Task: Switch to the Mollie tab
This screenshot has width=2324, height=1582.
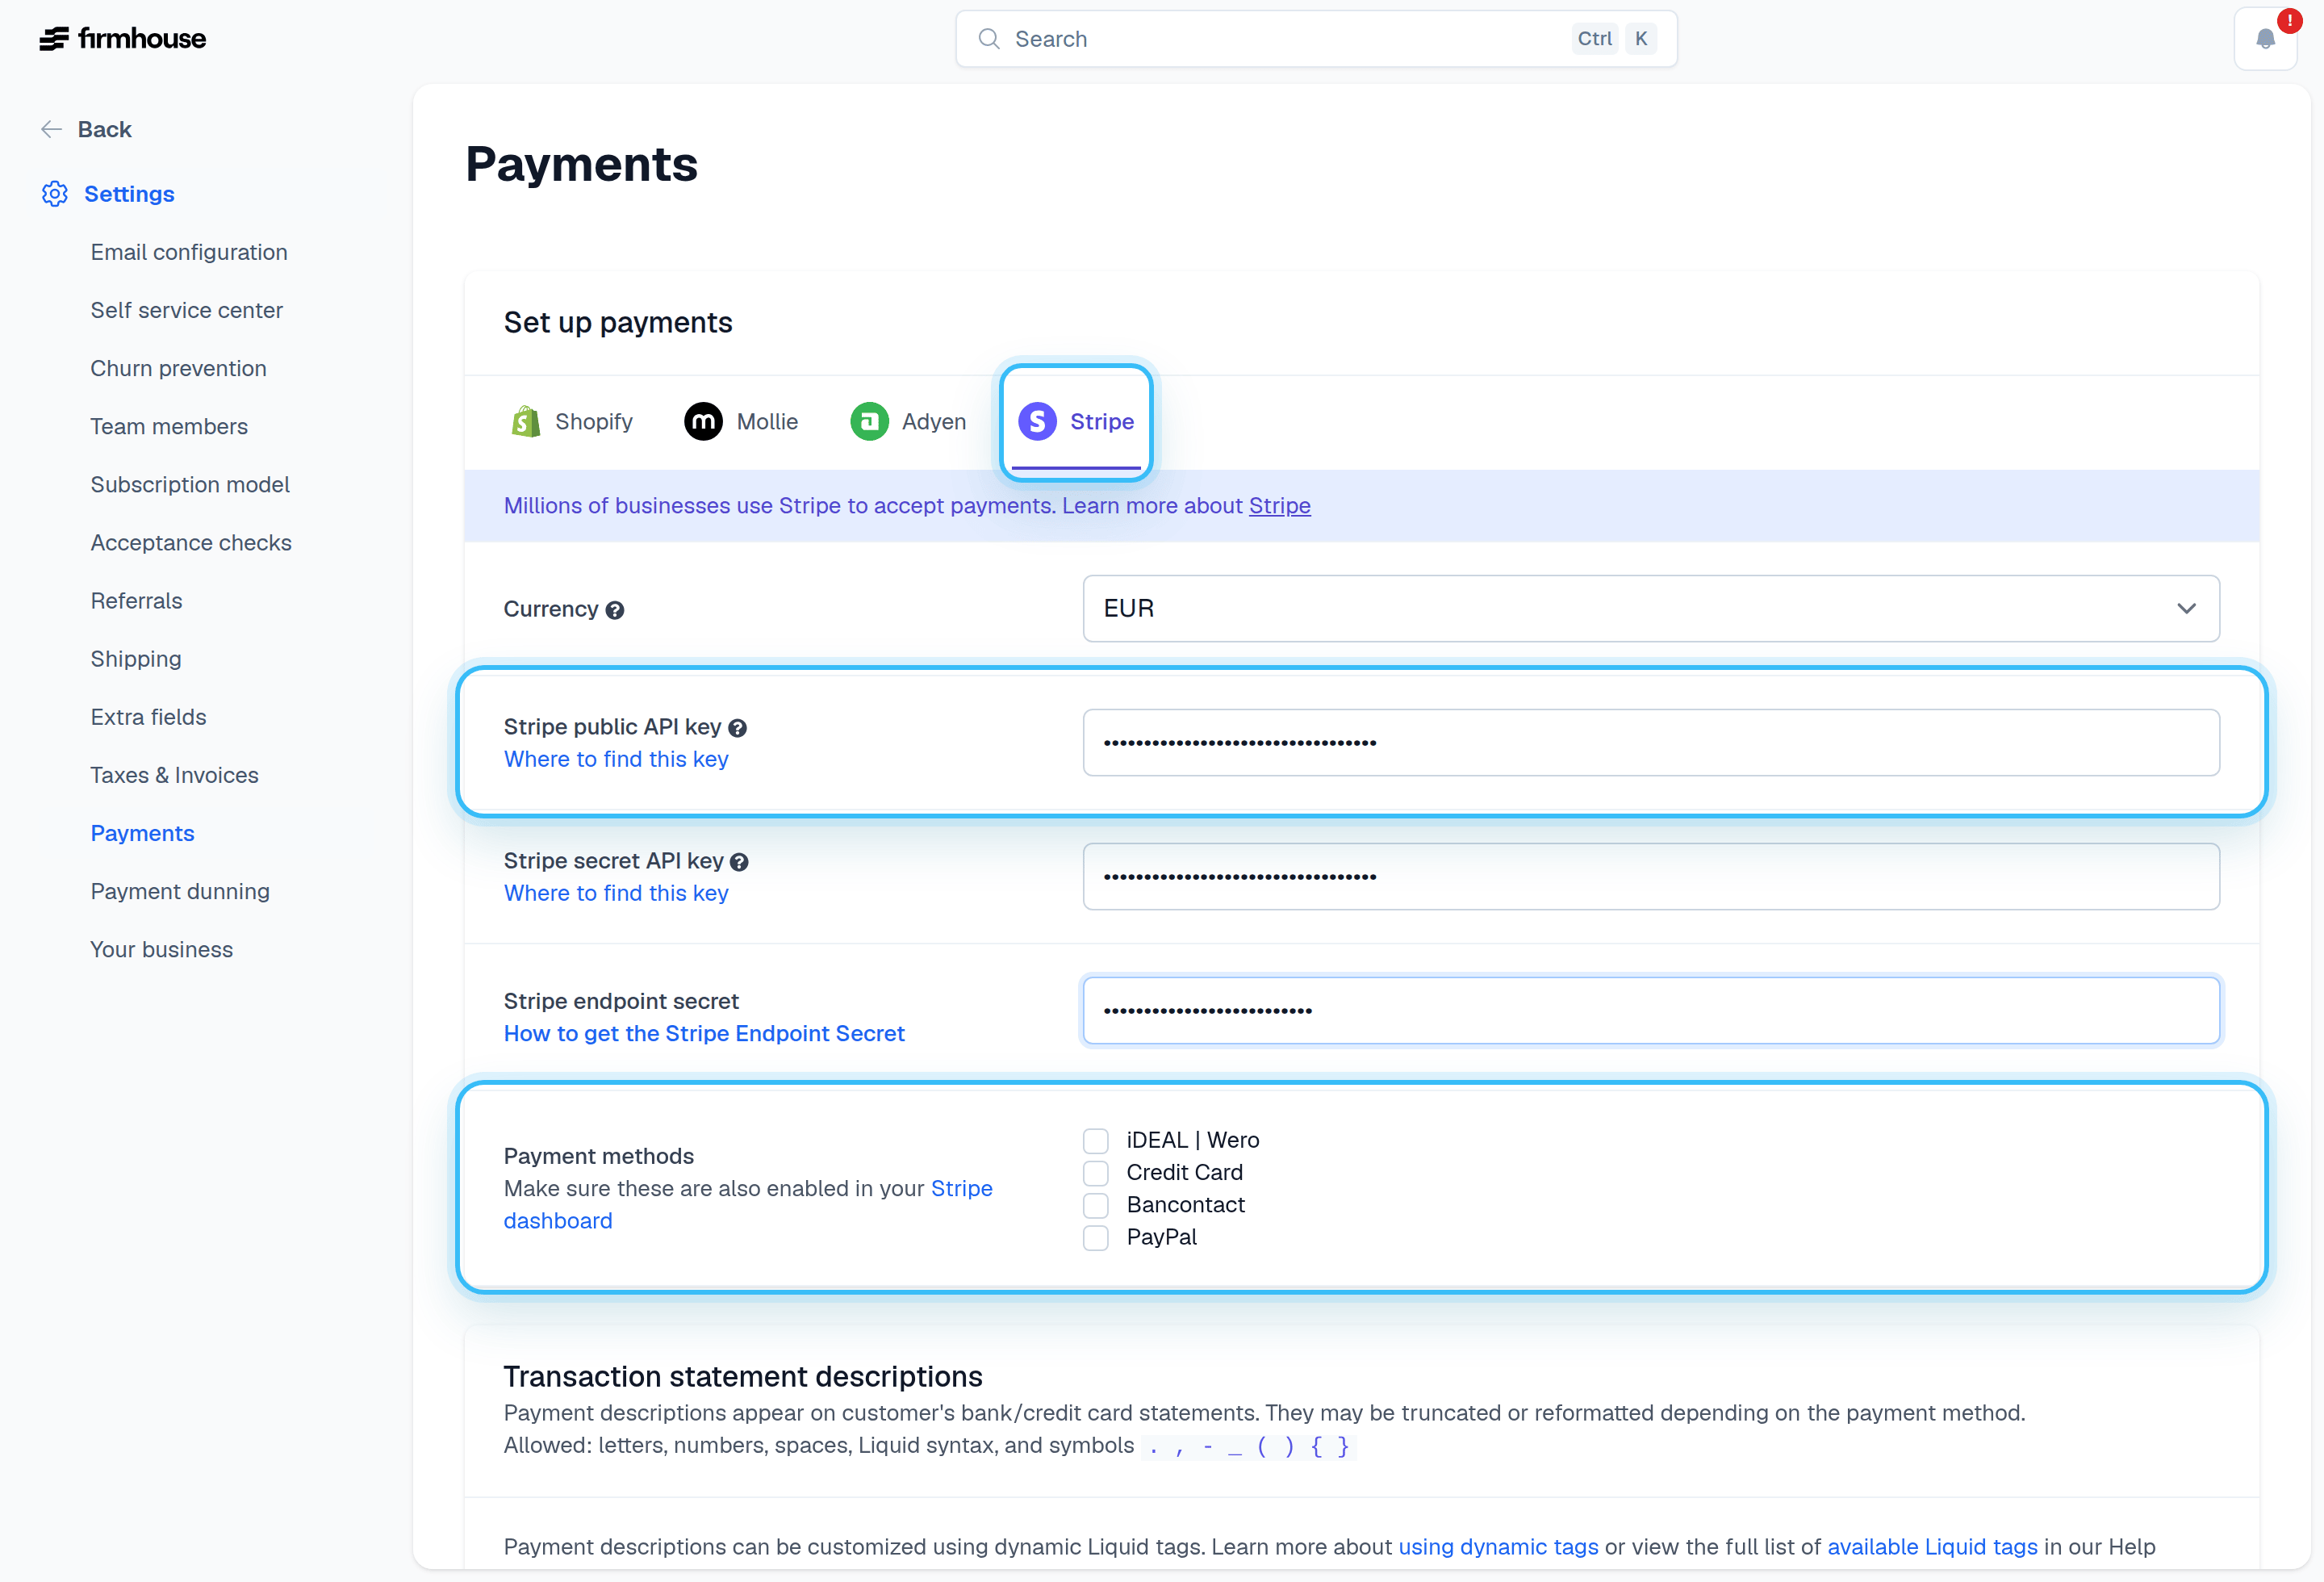Action: coord(741,422)
